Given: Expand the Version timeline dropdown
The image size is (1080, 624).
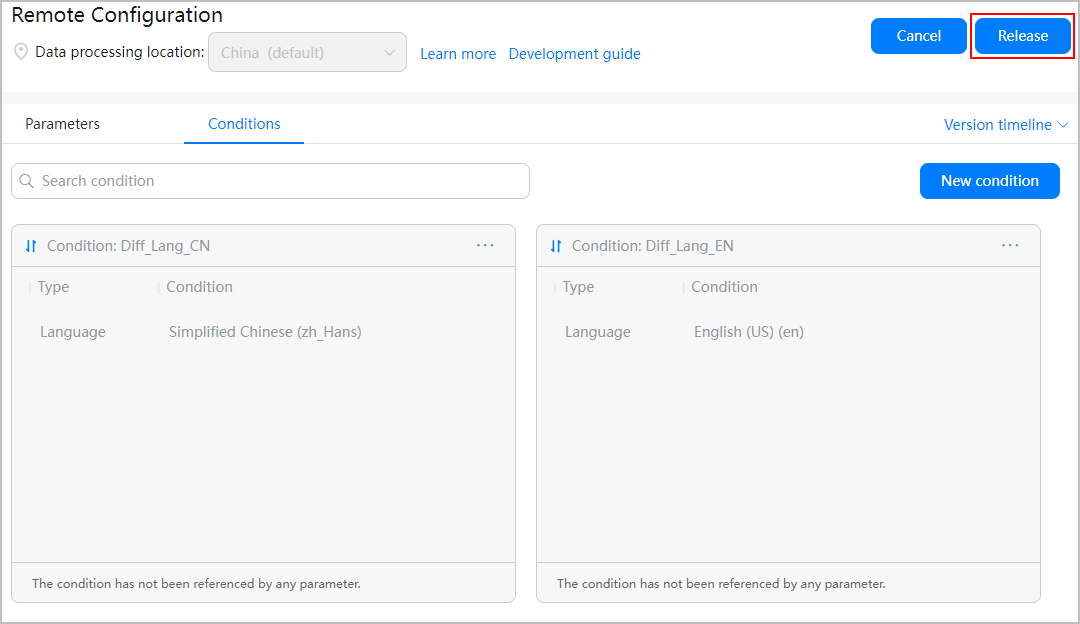Looking at the screenshot, I should 1005,125.
